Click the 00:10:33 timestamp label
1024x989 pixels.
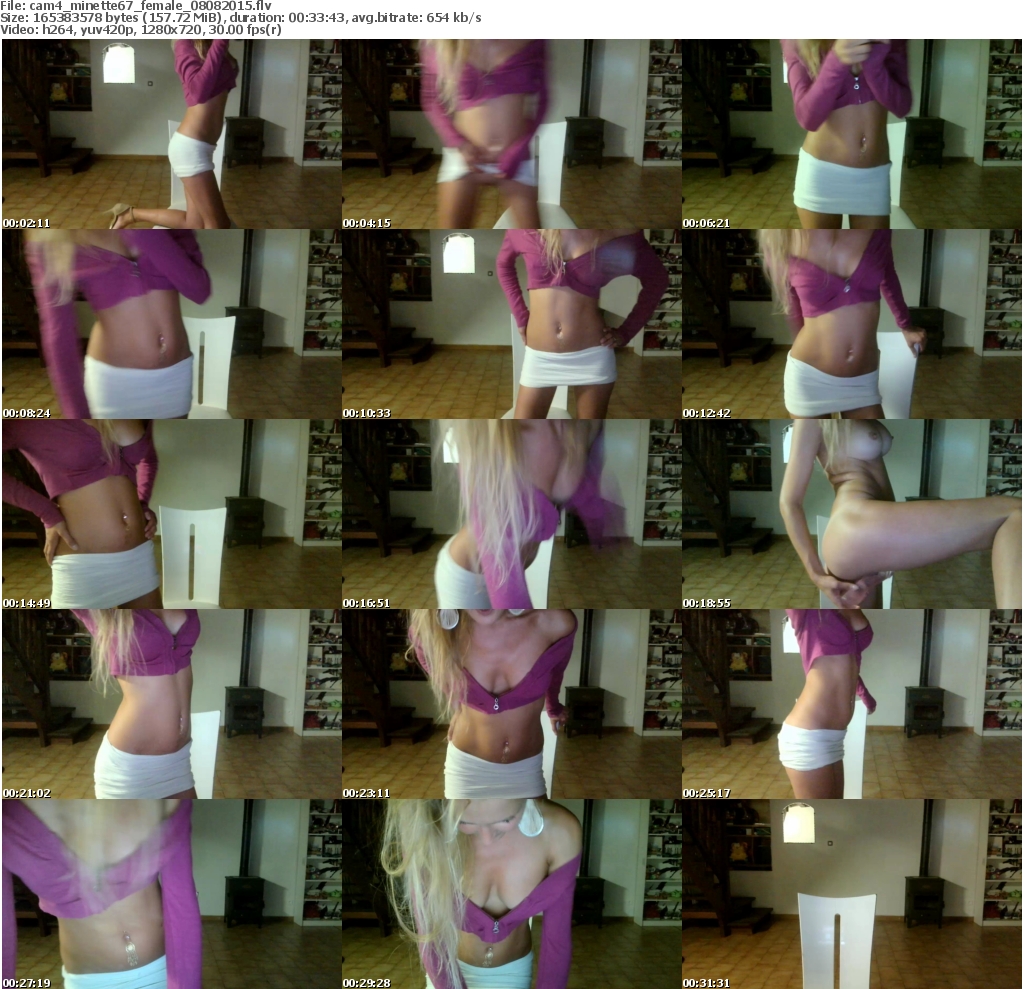pos(366,413)
